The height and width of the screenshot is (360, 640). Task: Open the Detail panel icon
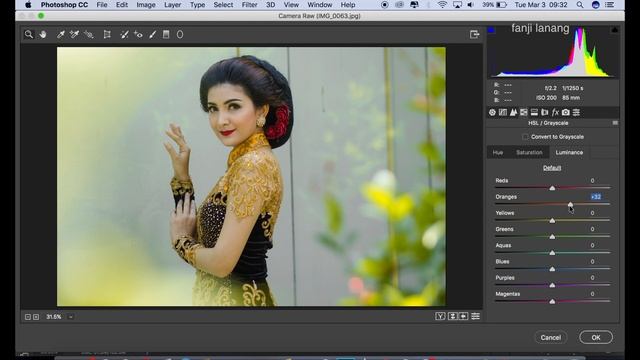click(513, 112)
